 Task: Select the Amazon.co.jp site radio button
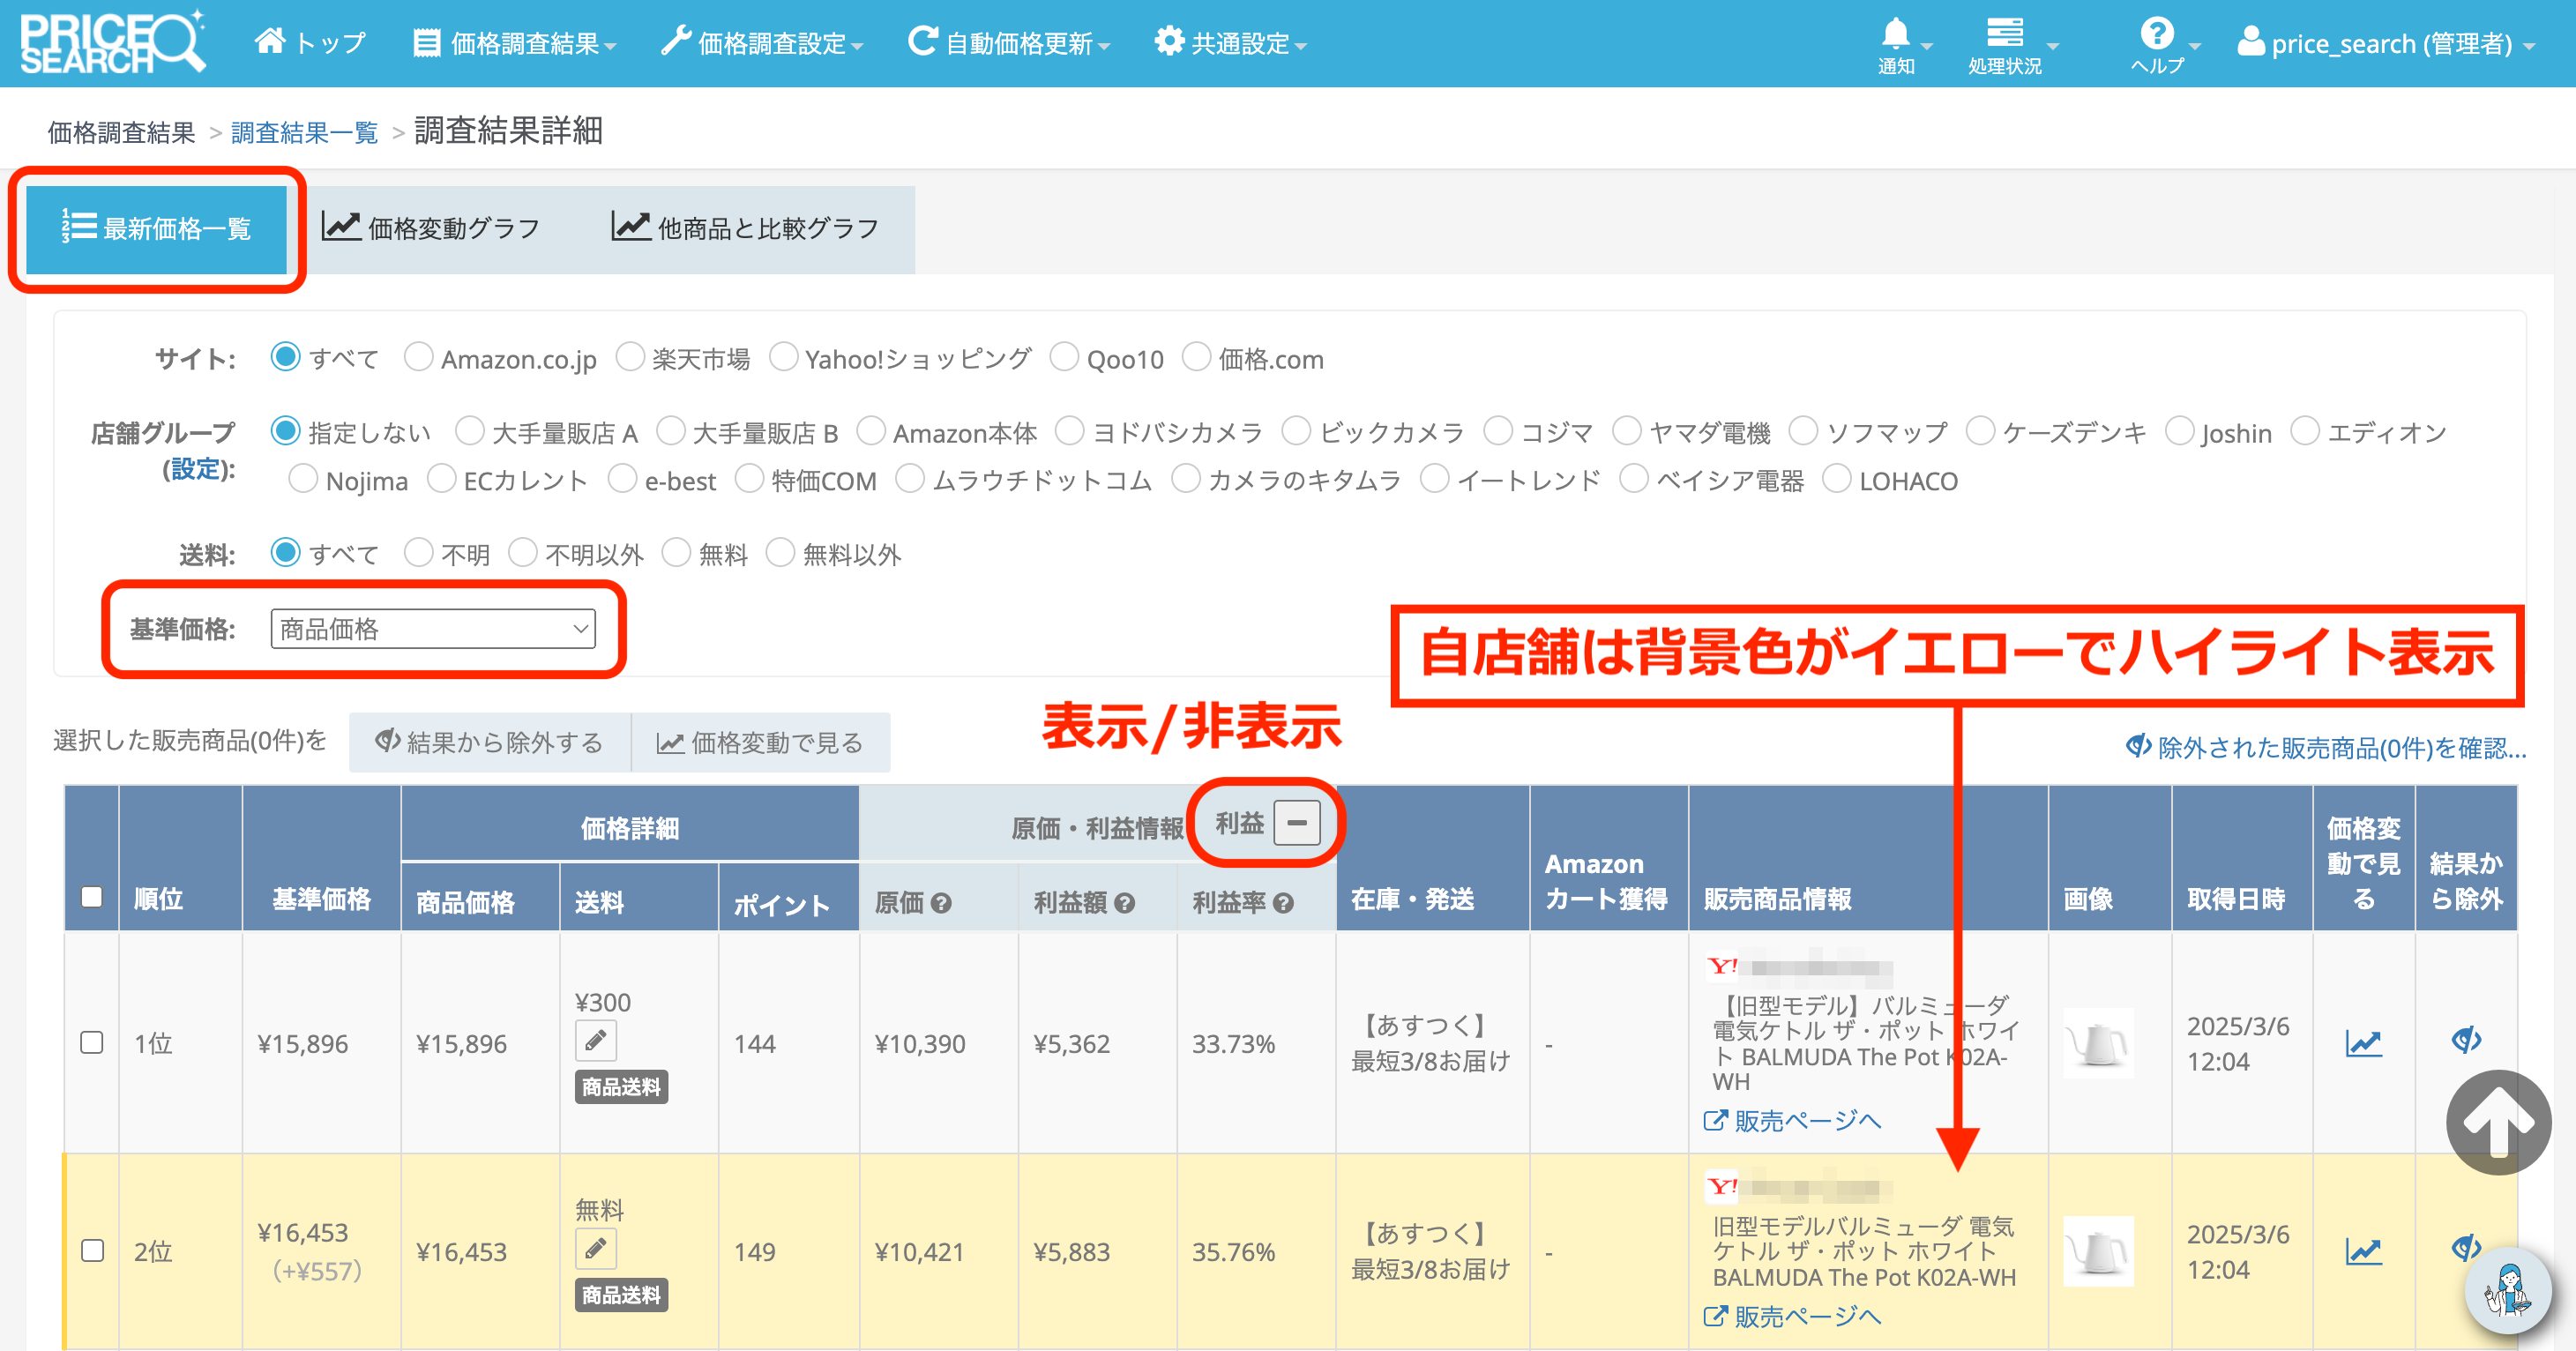pos(418,357)
